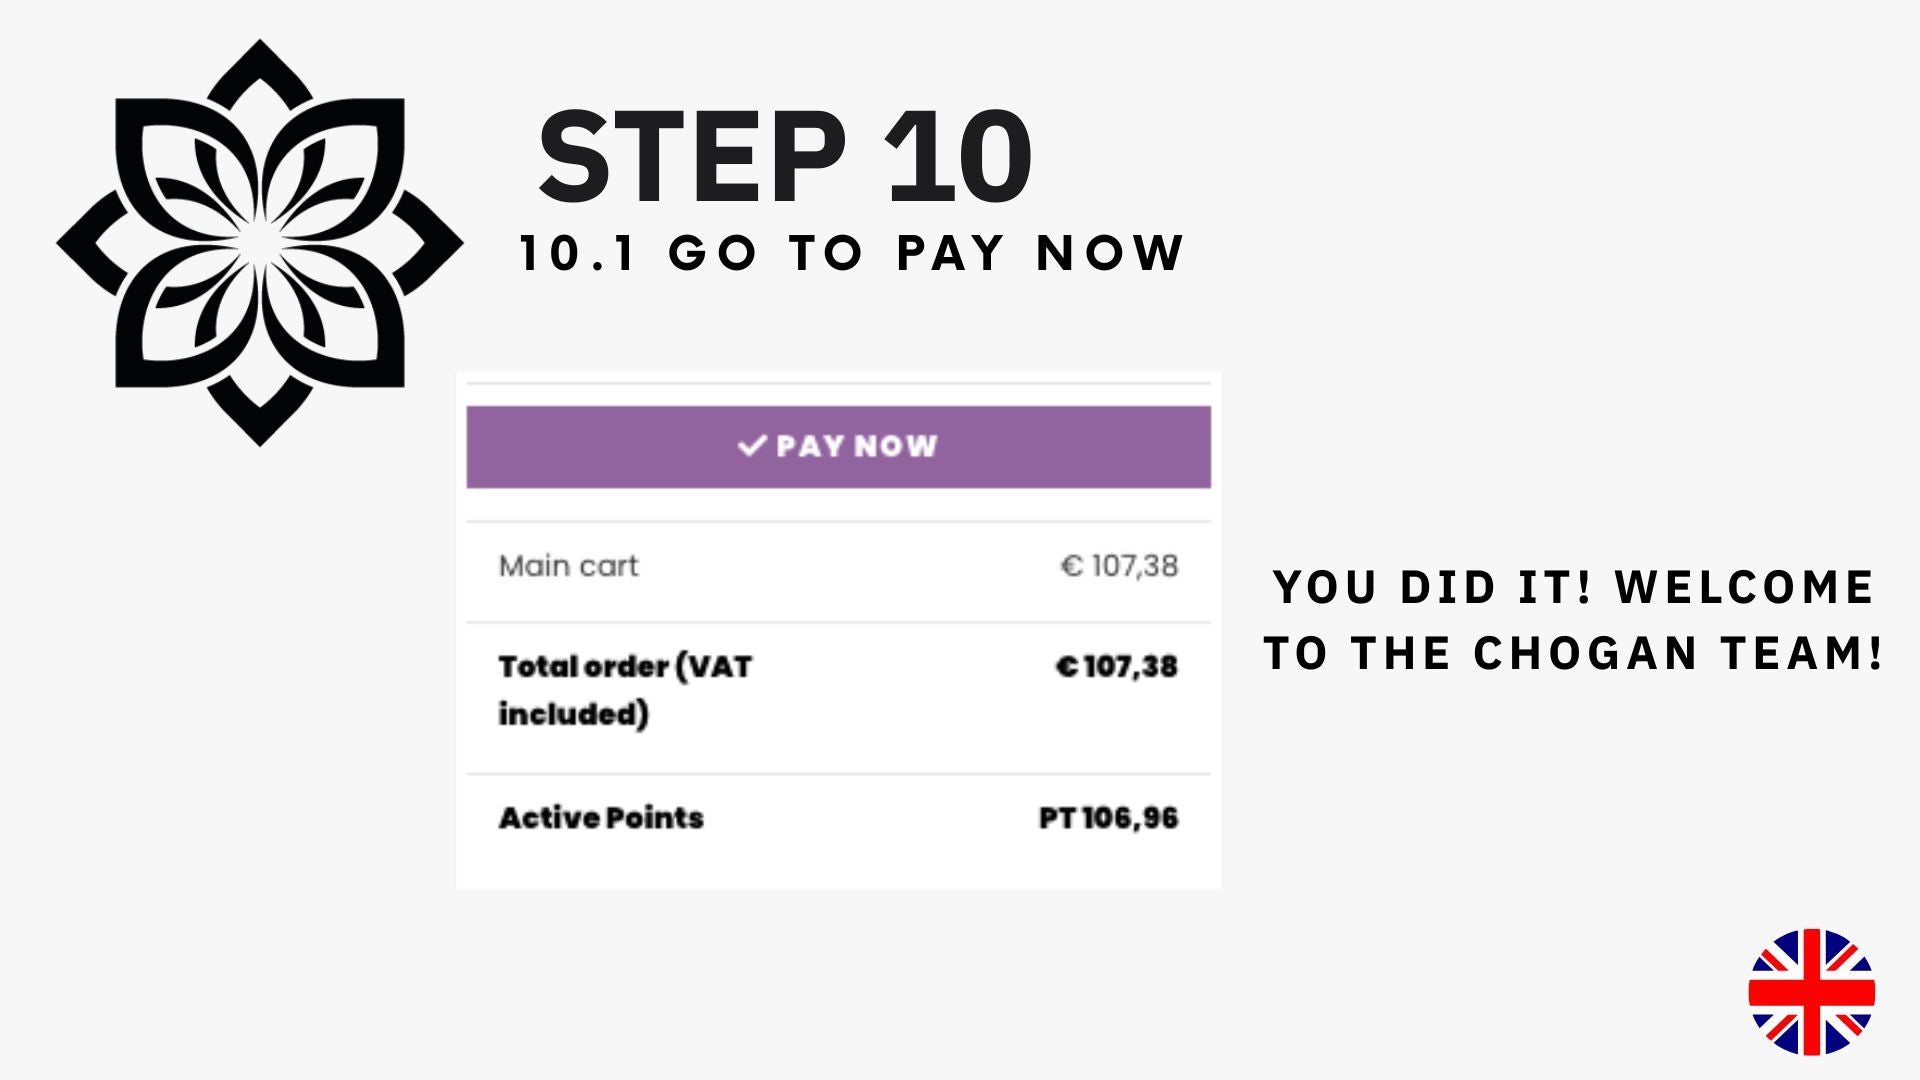Viewport: 1920px width, 1080px height.
Task: Click the word CHOGAN in the welcome message
Action: point(1585,654)
